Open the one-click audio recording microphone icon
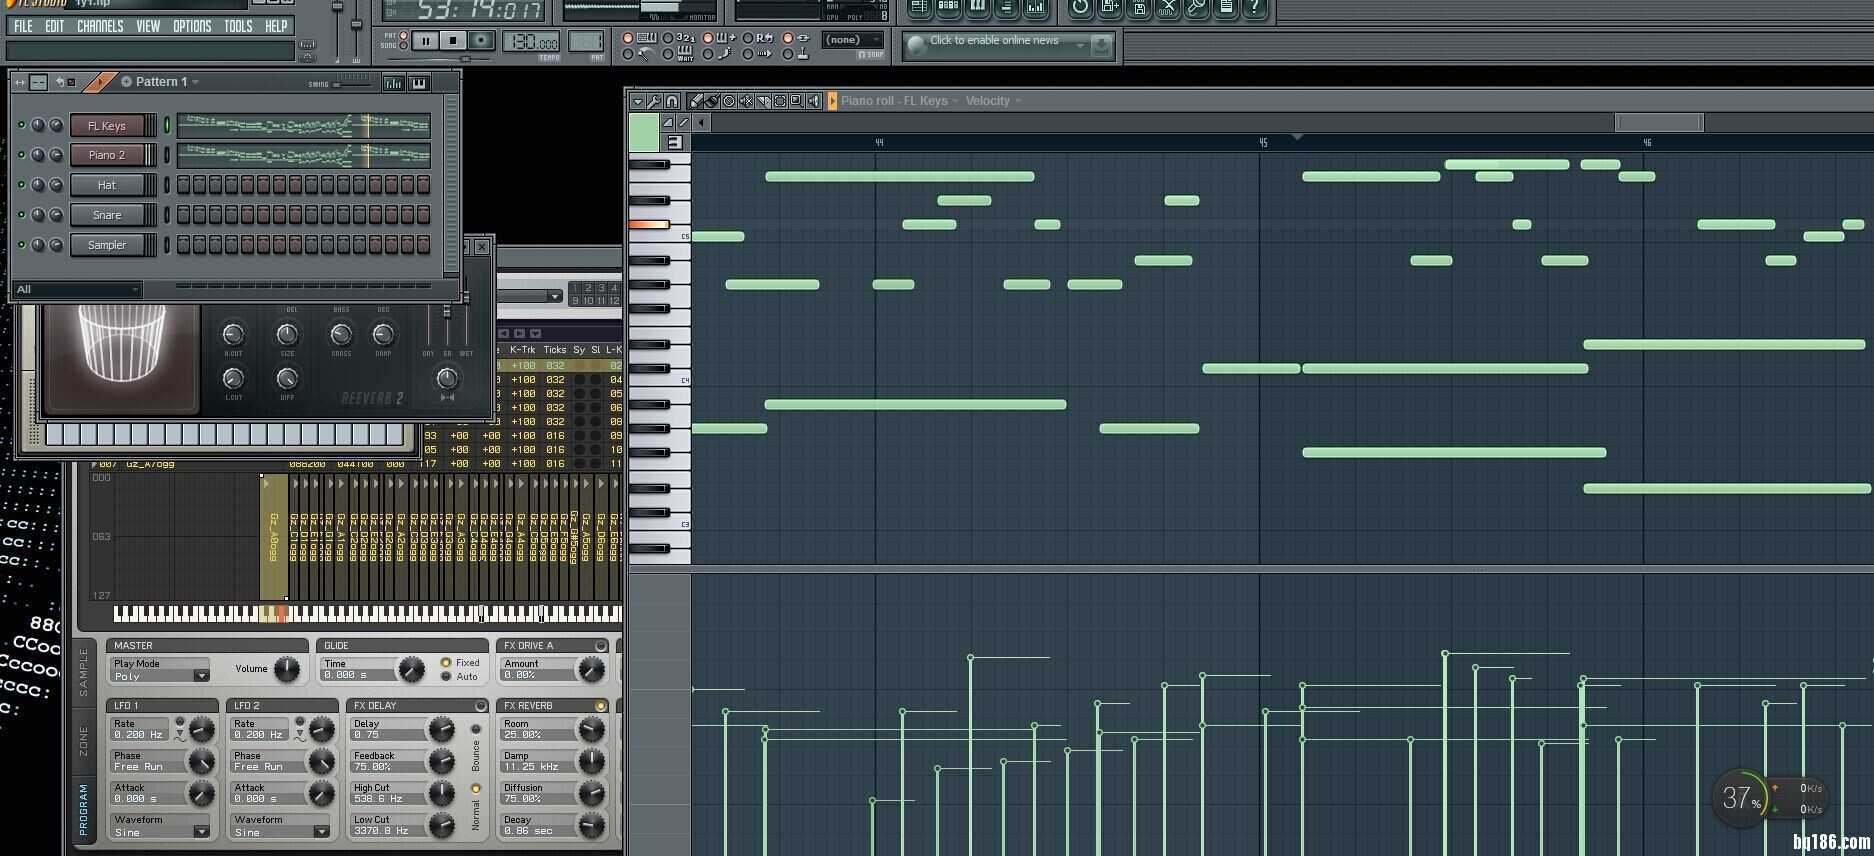Screen dimensions: 1874x856 pos(1197,8)
